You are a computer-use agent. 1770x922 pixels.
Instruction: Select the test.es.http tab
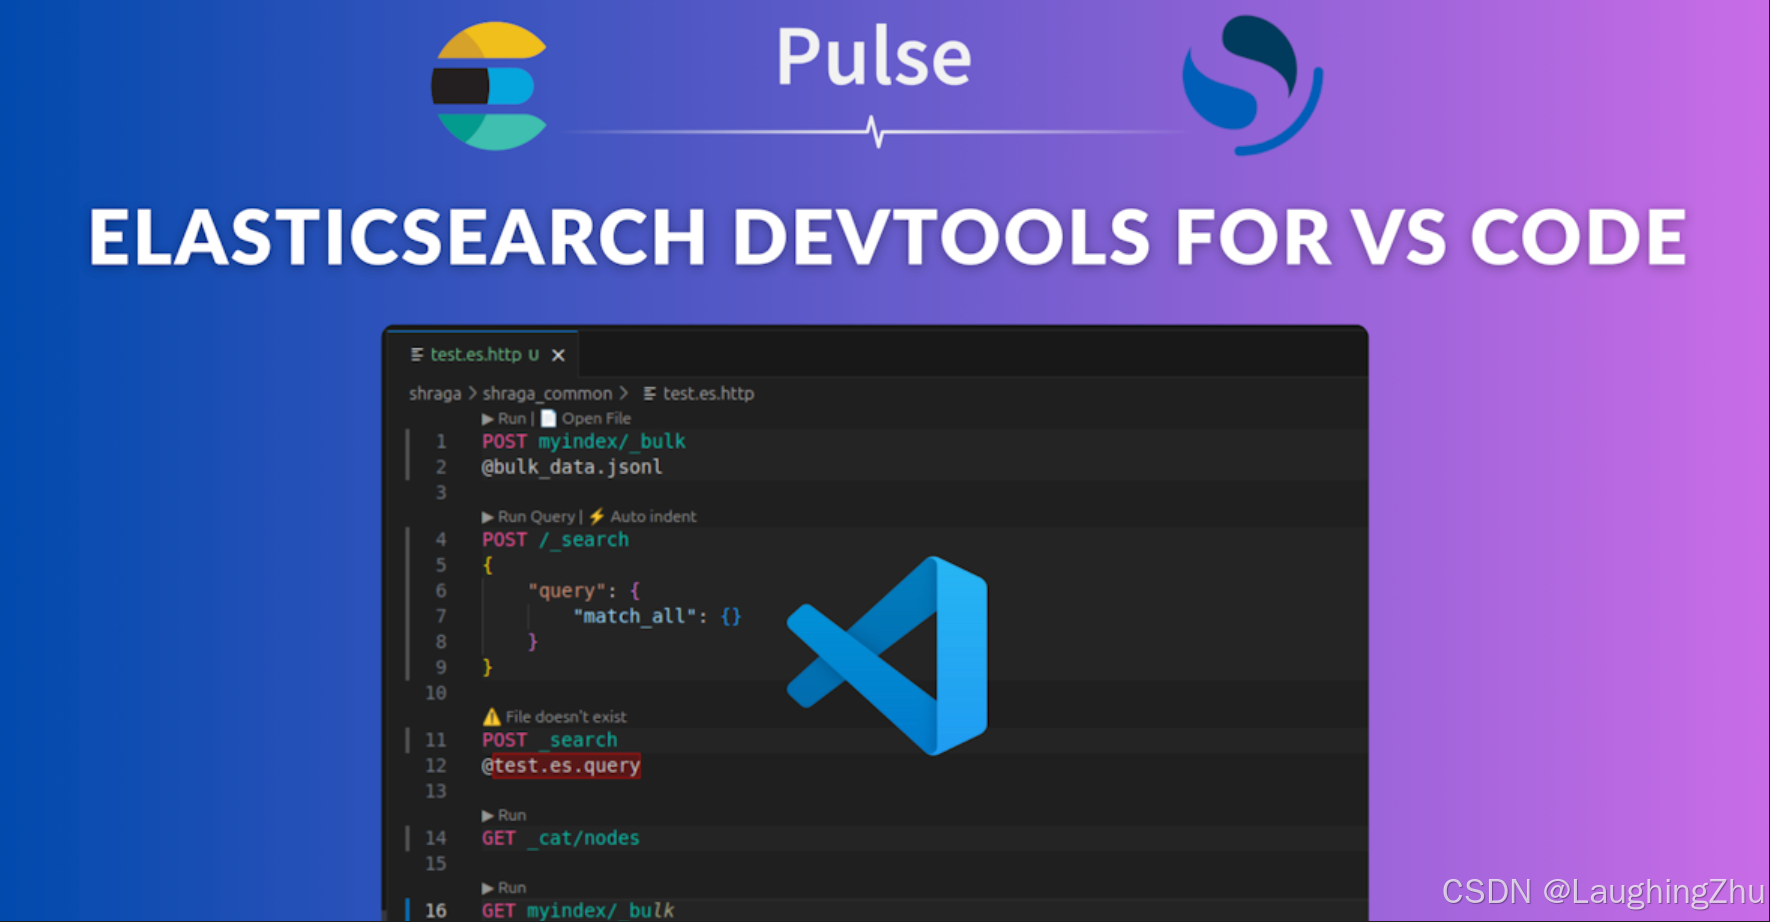(484, 354)
